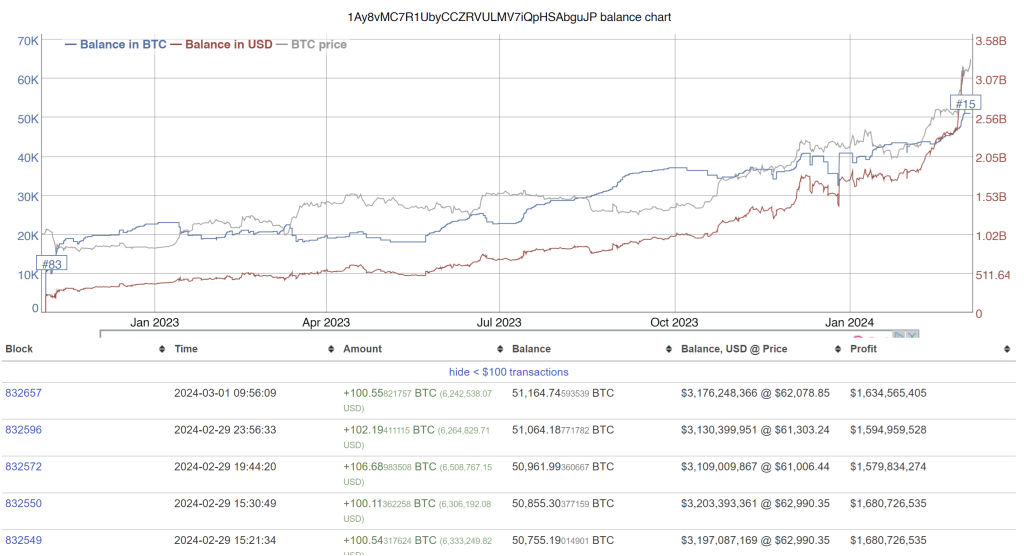The height and width of the screenshot is (556, 1024).
Task: Click amount +100.55821757 BTC
Action: tap(390, 393)
